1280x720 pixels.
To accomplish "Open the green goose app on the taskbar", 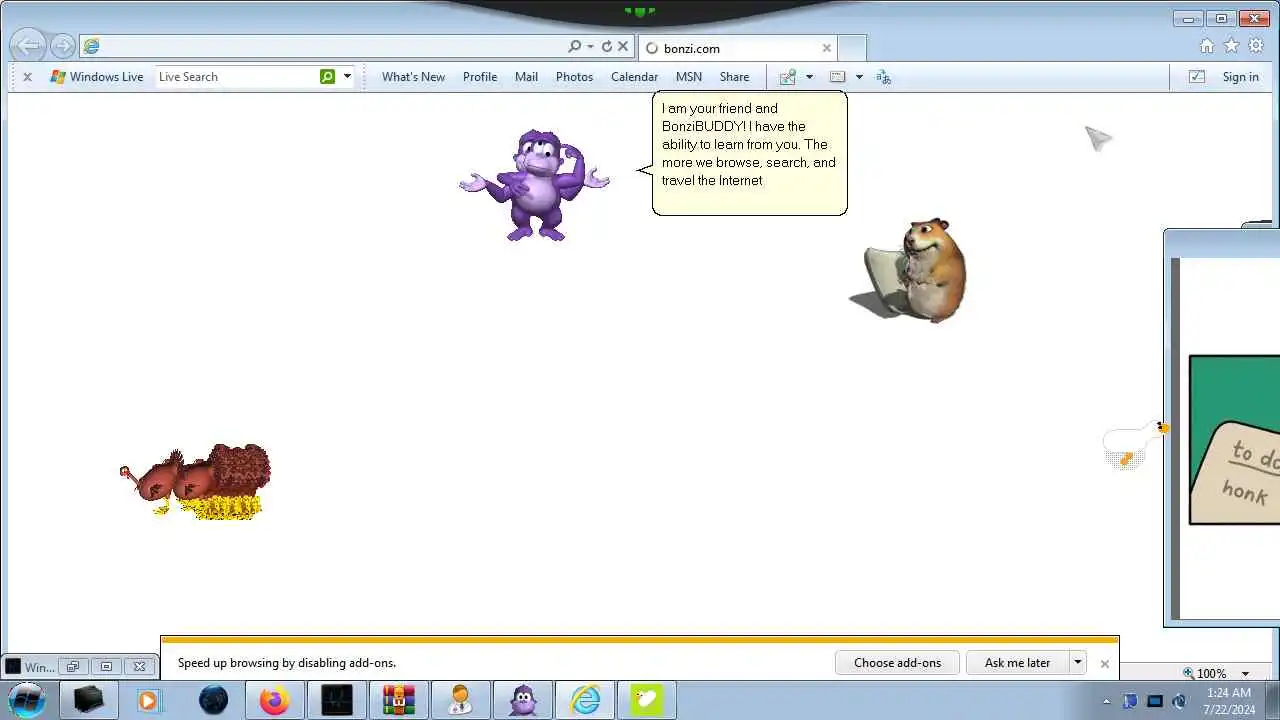I will click(646, 700).
